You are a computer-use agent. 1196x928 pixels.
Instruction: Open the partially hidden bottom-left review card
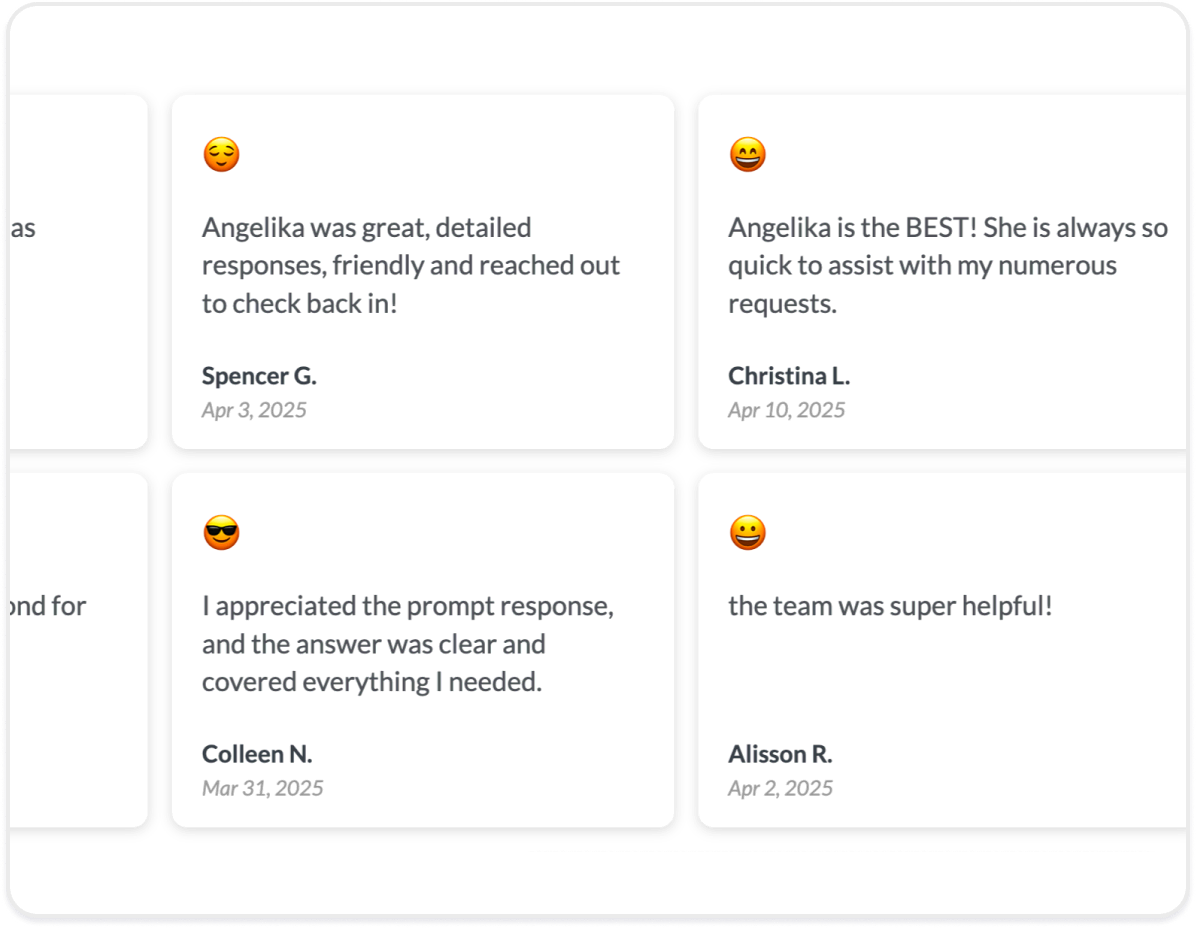click(79, 650)
